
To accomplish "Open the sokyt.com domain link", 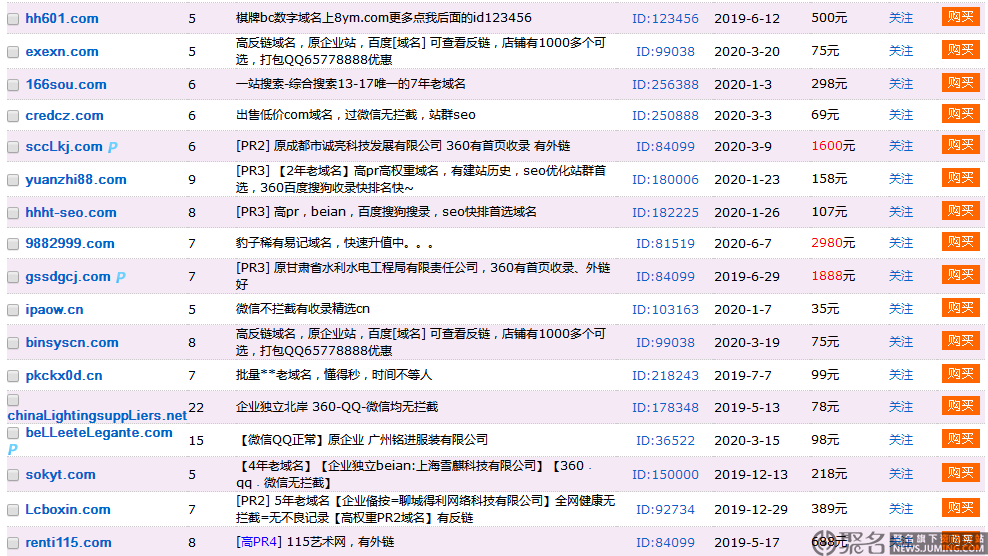I will point(60,475).
